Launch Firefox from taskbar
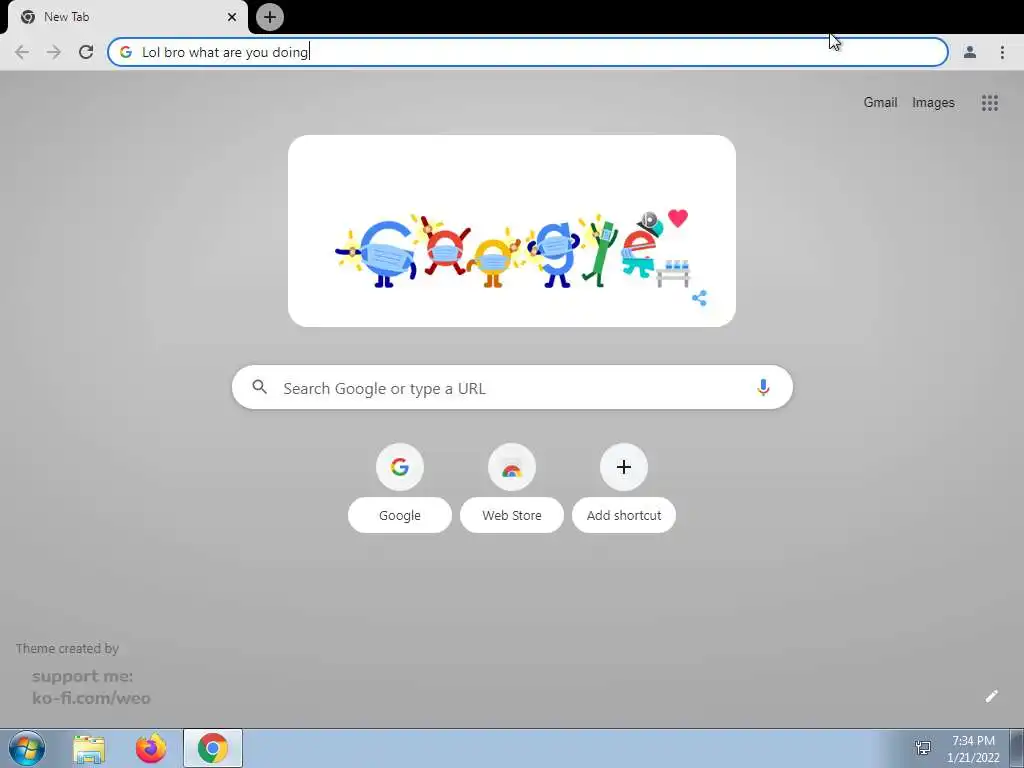Image resolution: width=1024 pixels, height=768 pixels. [x=151, y=748]
